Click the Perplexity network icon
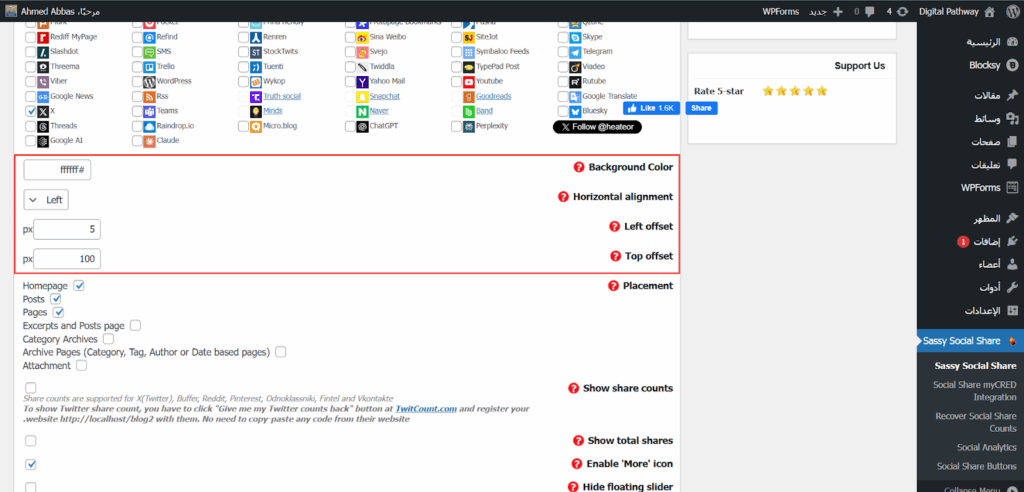This screenshot has width=1024, height=492. pyautogui.click(x=469, y=126)
